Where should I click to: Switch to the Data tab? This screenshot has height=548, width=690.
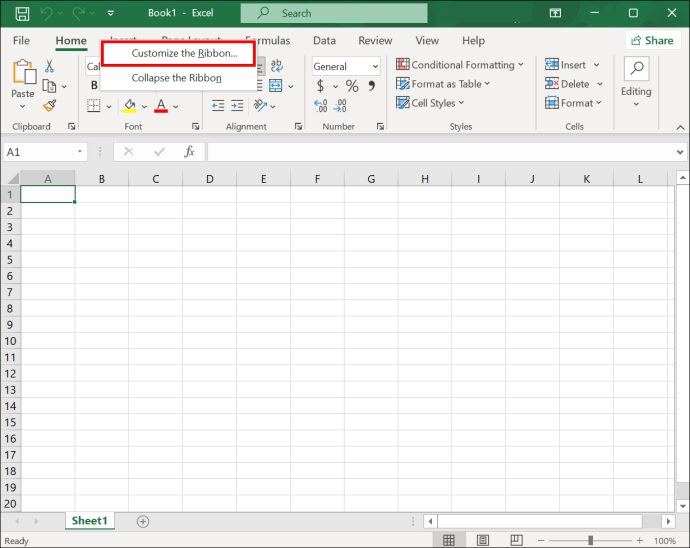point(324,40)
